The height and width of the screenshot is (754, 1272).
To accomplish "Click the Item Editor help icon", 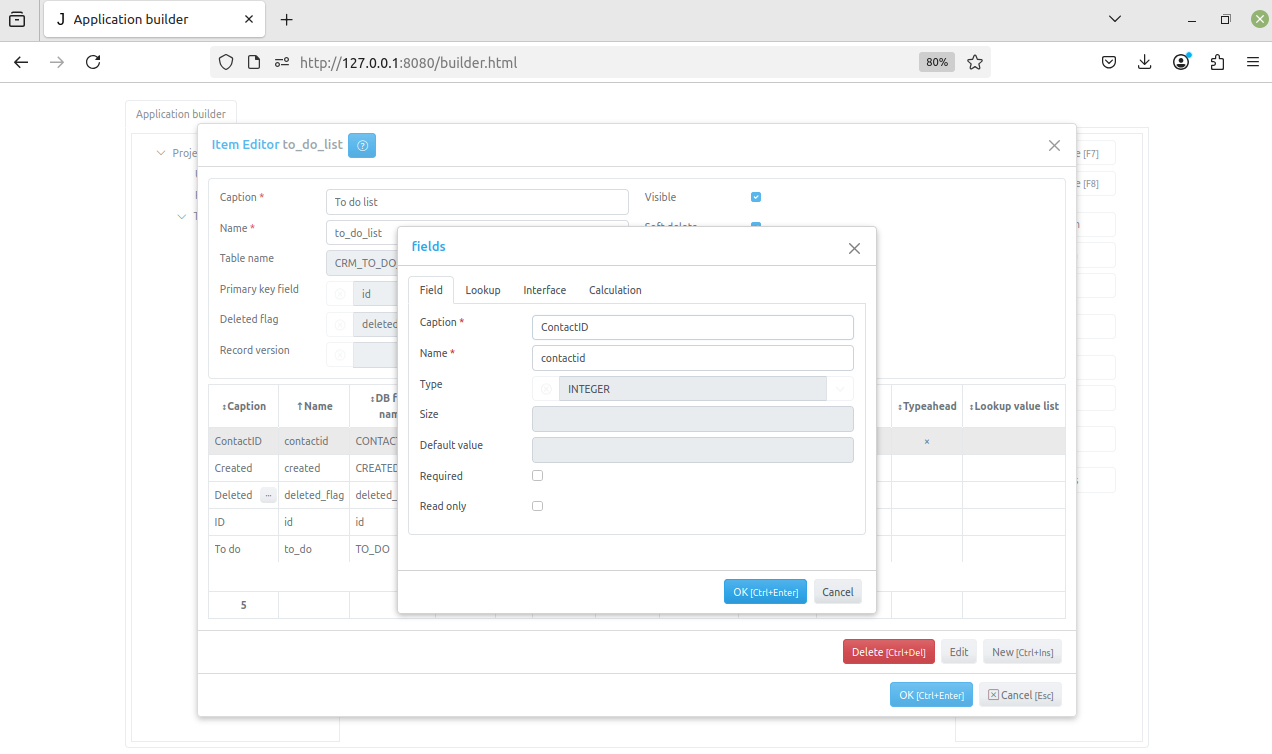I will pos(362,145).
